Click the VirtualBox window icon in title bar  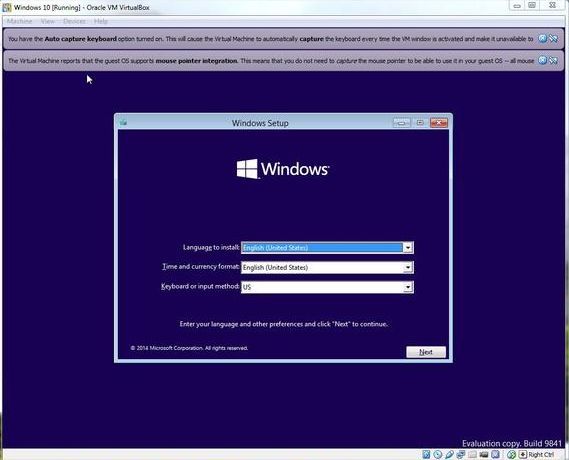click(7, 7)
